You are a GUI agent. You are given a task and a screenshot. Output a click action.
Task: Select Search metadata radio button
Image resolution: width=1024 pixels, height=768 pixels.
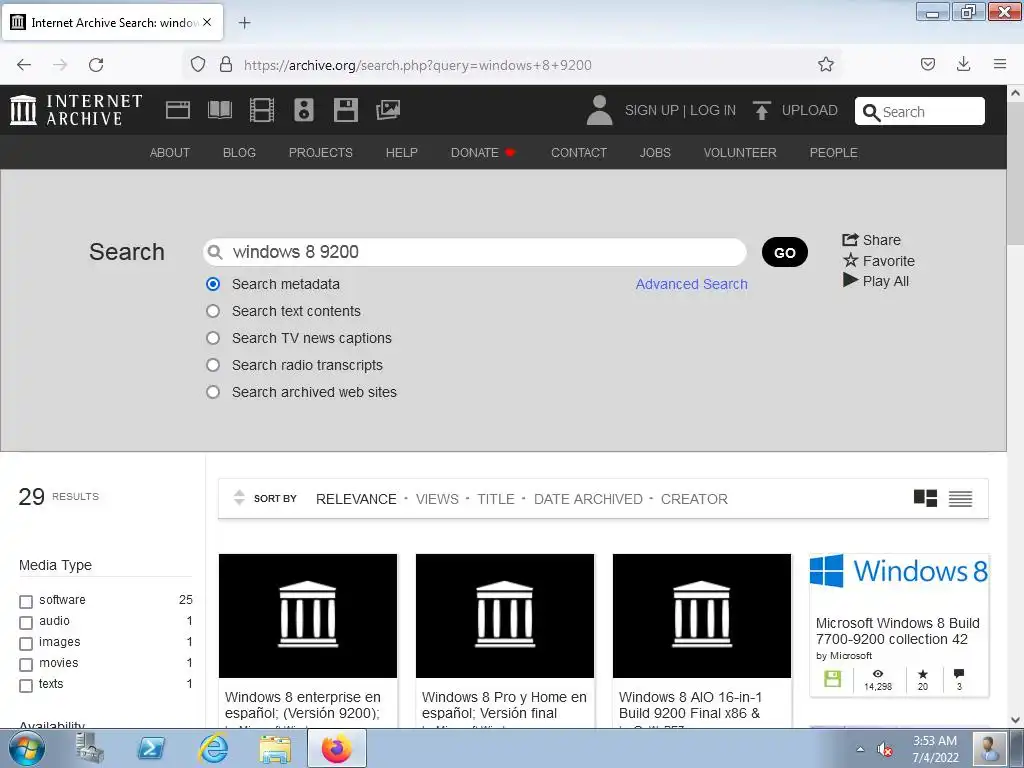pos(213,284)
